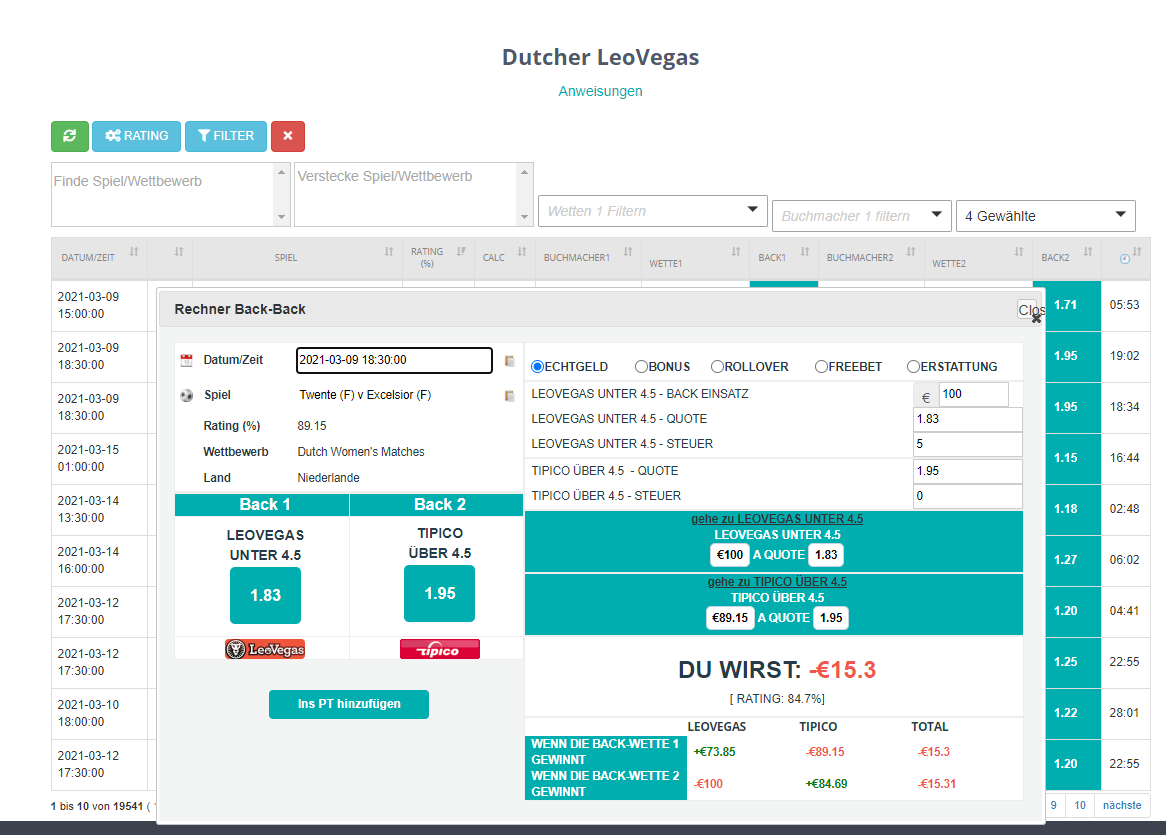Image resolution: width=1166 pixels, height=835 pixels.
Task: Go to page 10 in the pagination
Action: point(1080,805)
